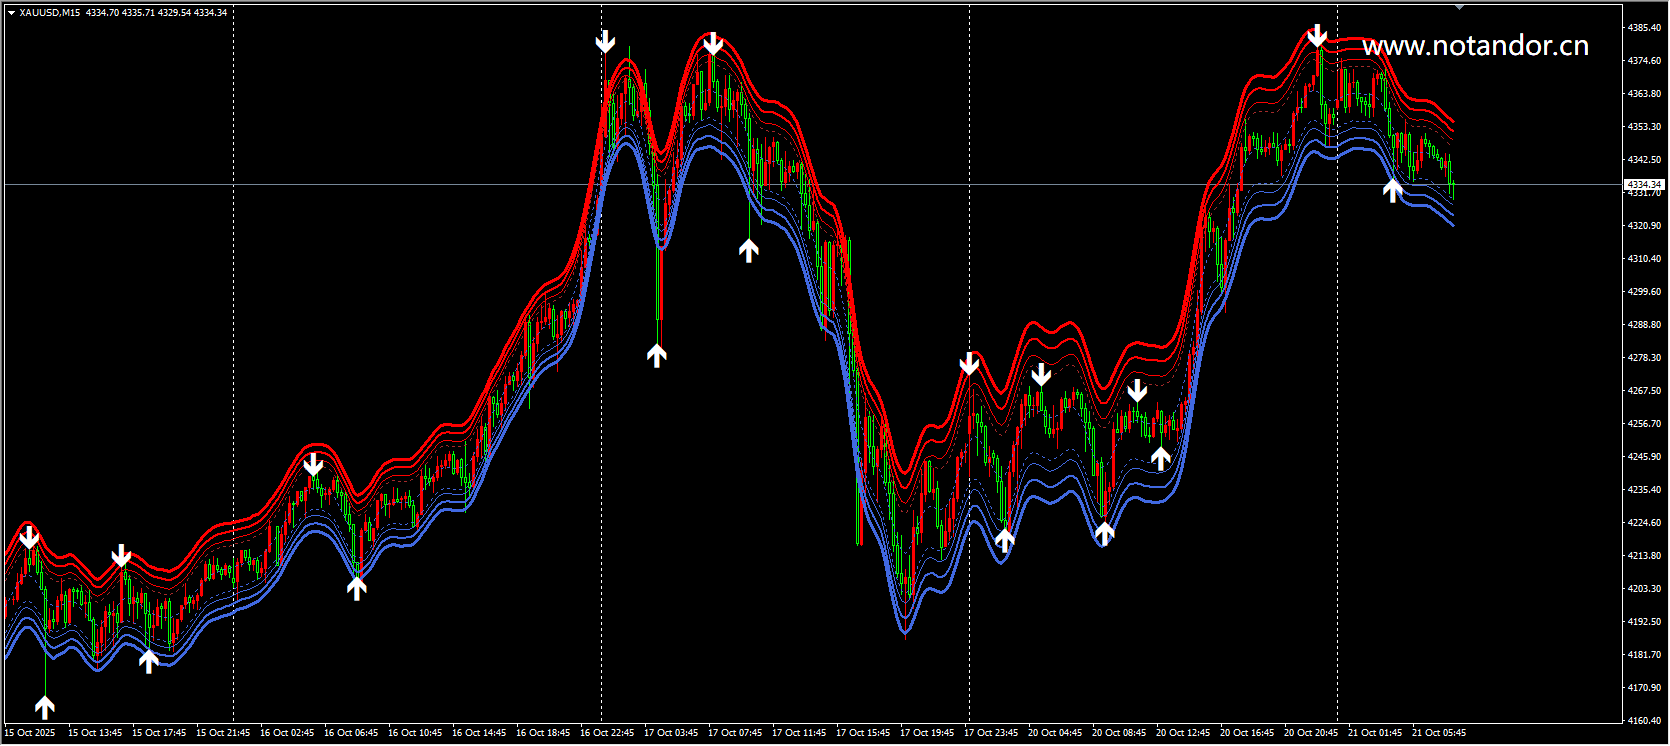The image size is (1670, 746).
Task: Click the 17 Oct 07:45 time label
Action: 735,733
